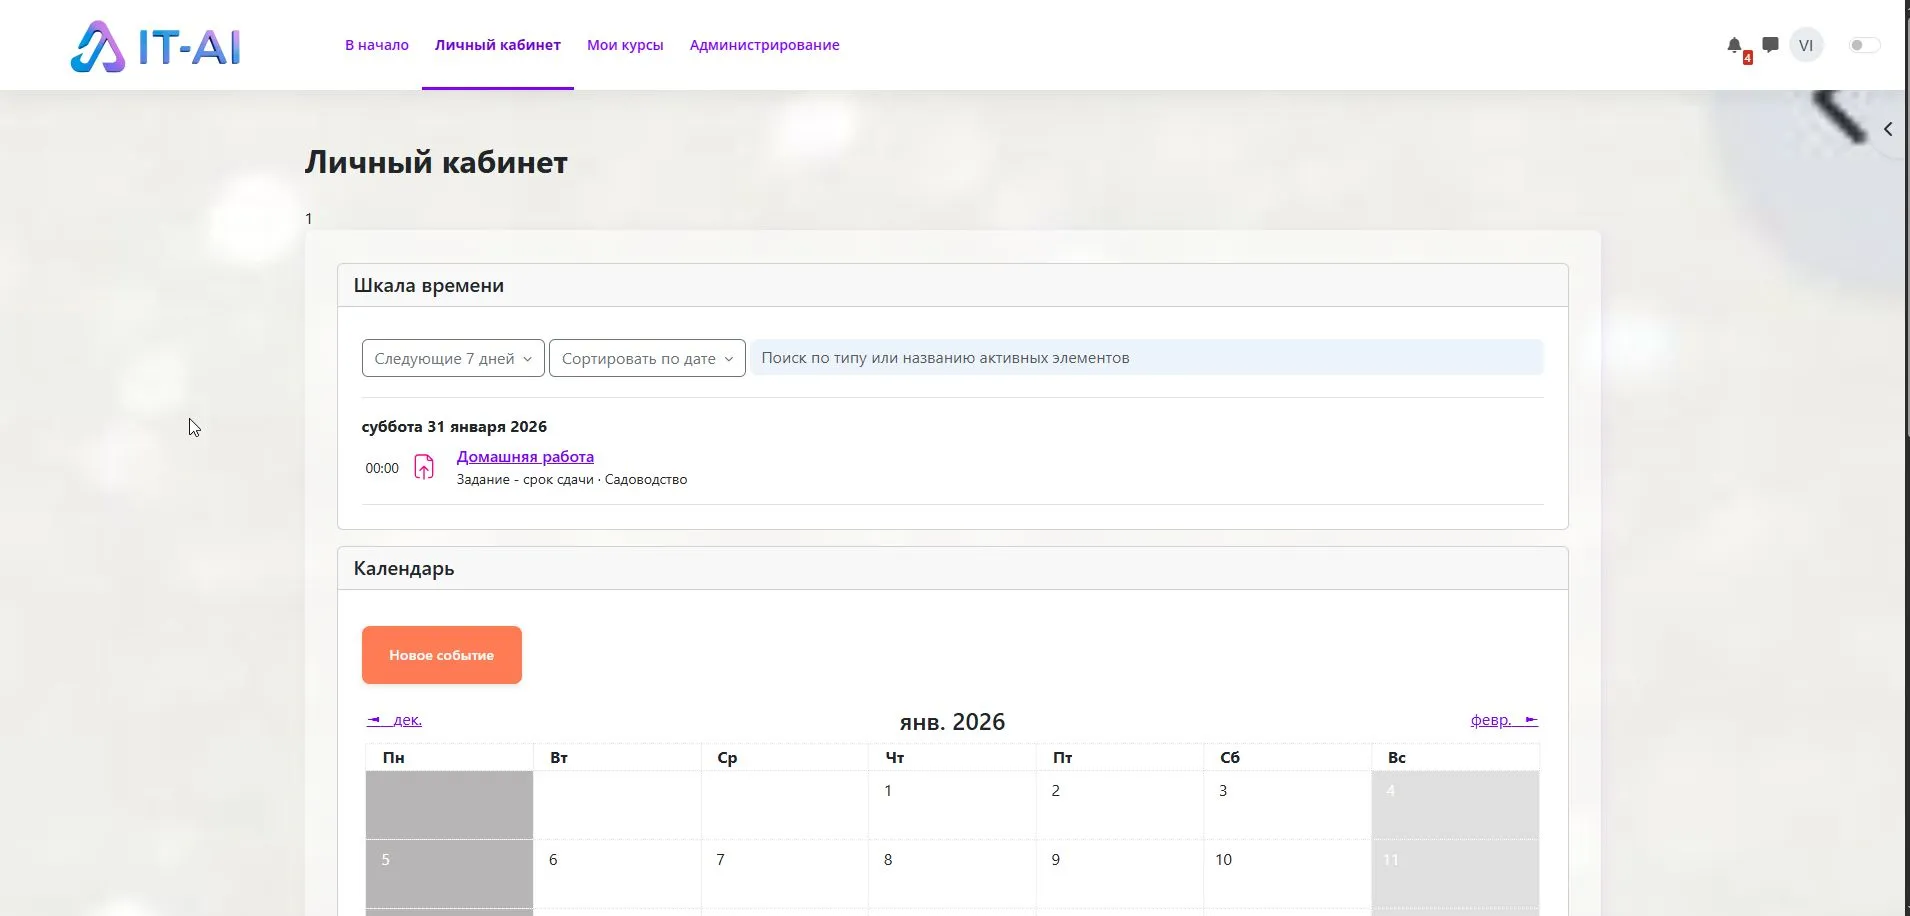This screenshot has width=1910, height=916.
Task: Open the Домашняя работа assignment link
Action: coord(525,456)
